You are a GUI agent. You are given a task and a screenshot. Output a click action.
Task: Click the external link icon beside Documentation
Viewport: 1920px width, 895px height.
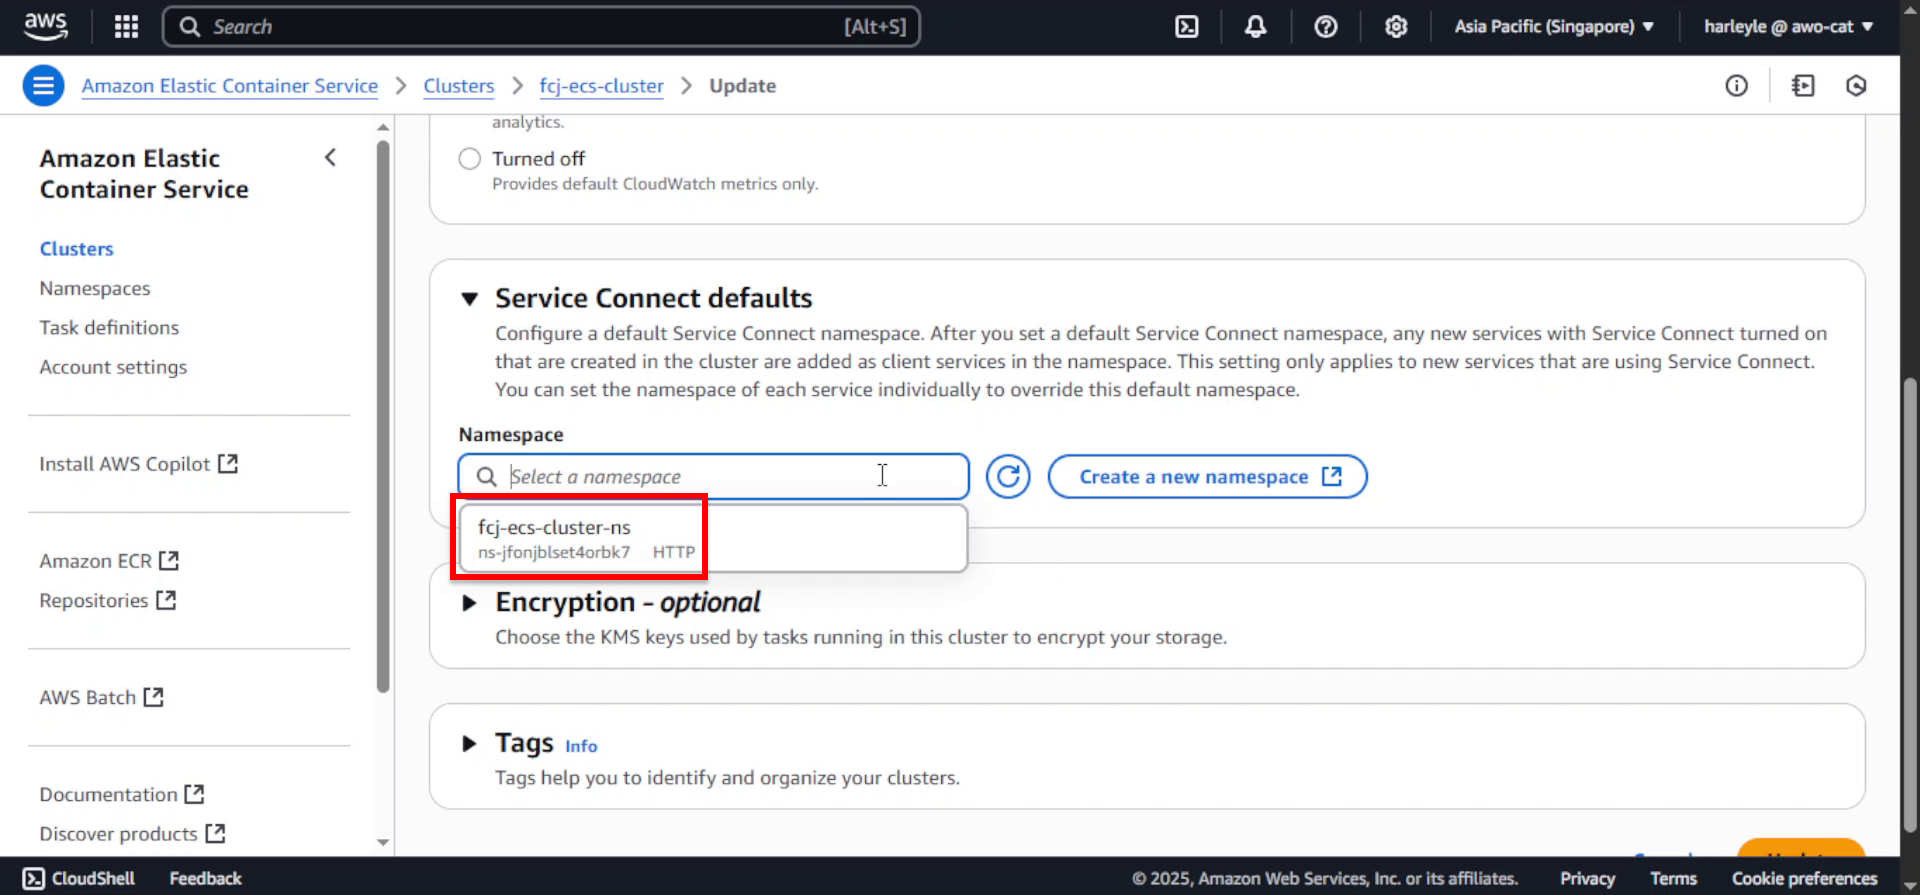click(x=194, y=794)
